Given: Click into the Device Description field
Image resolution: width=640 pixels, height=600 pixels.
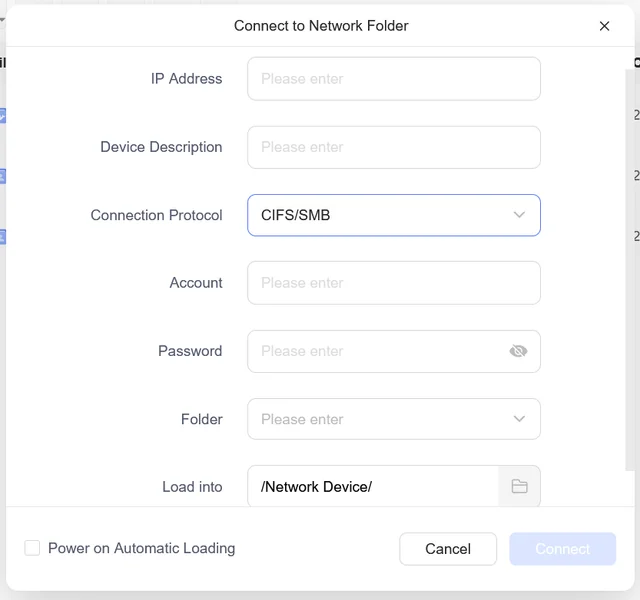Looking at the screenshot, I should coord(393,147).
